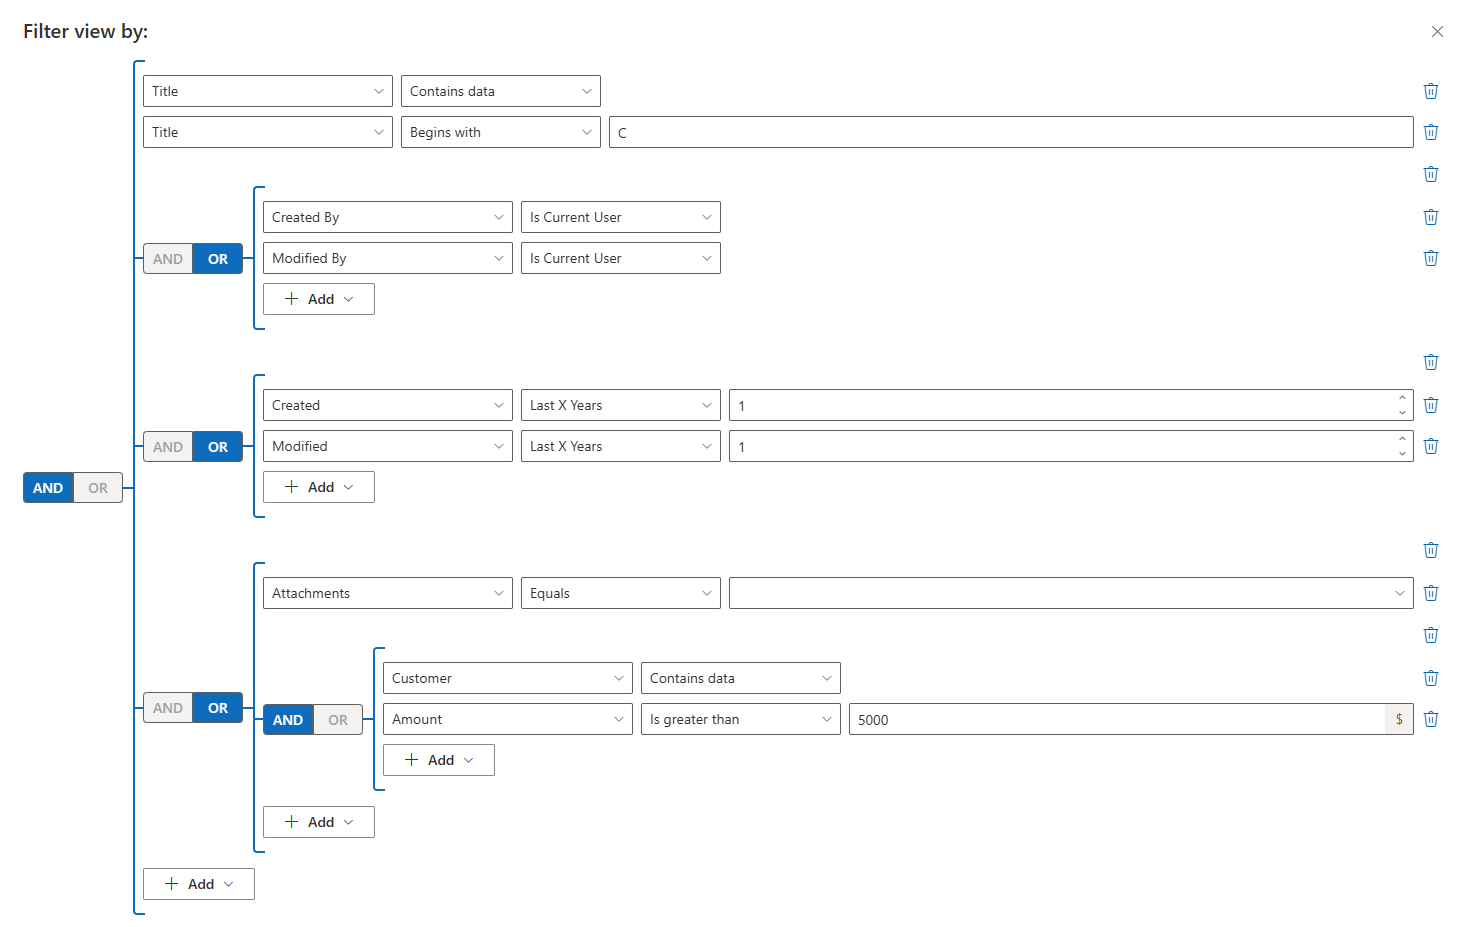The width and height of the screenshot is (1462, 927).
Task: Delete the Attachments Equals filter row
Action: (1431, 593)
